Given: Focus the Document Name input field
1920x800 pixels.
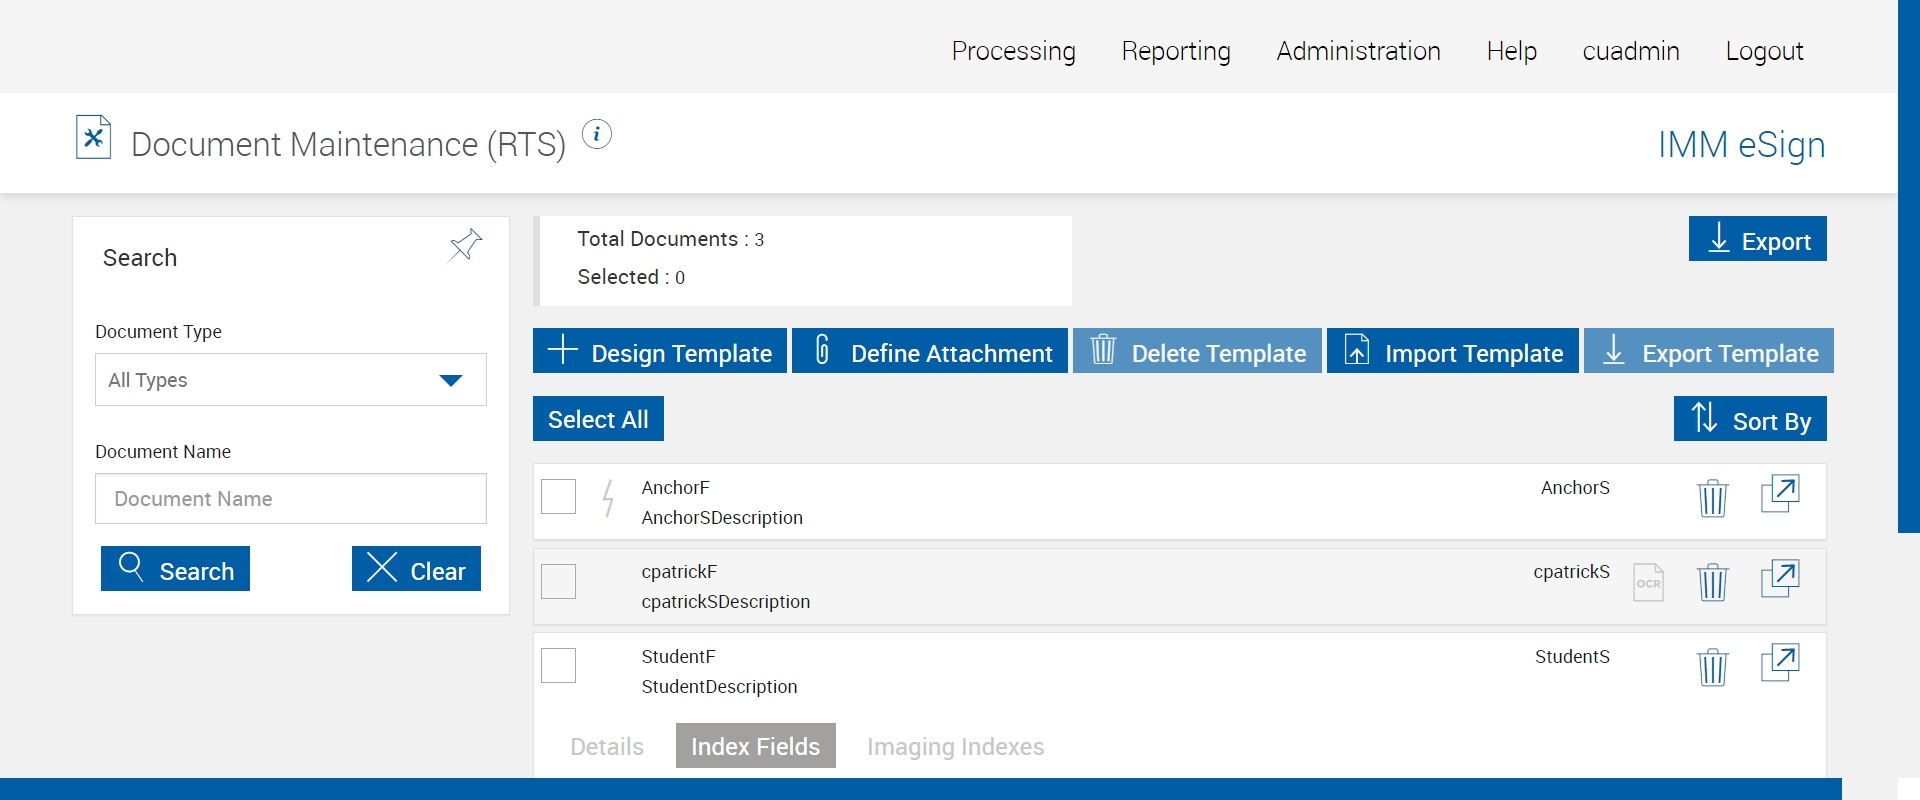Looking at the screenshot, I should pyautogui.click(x=290, y=499).
